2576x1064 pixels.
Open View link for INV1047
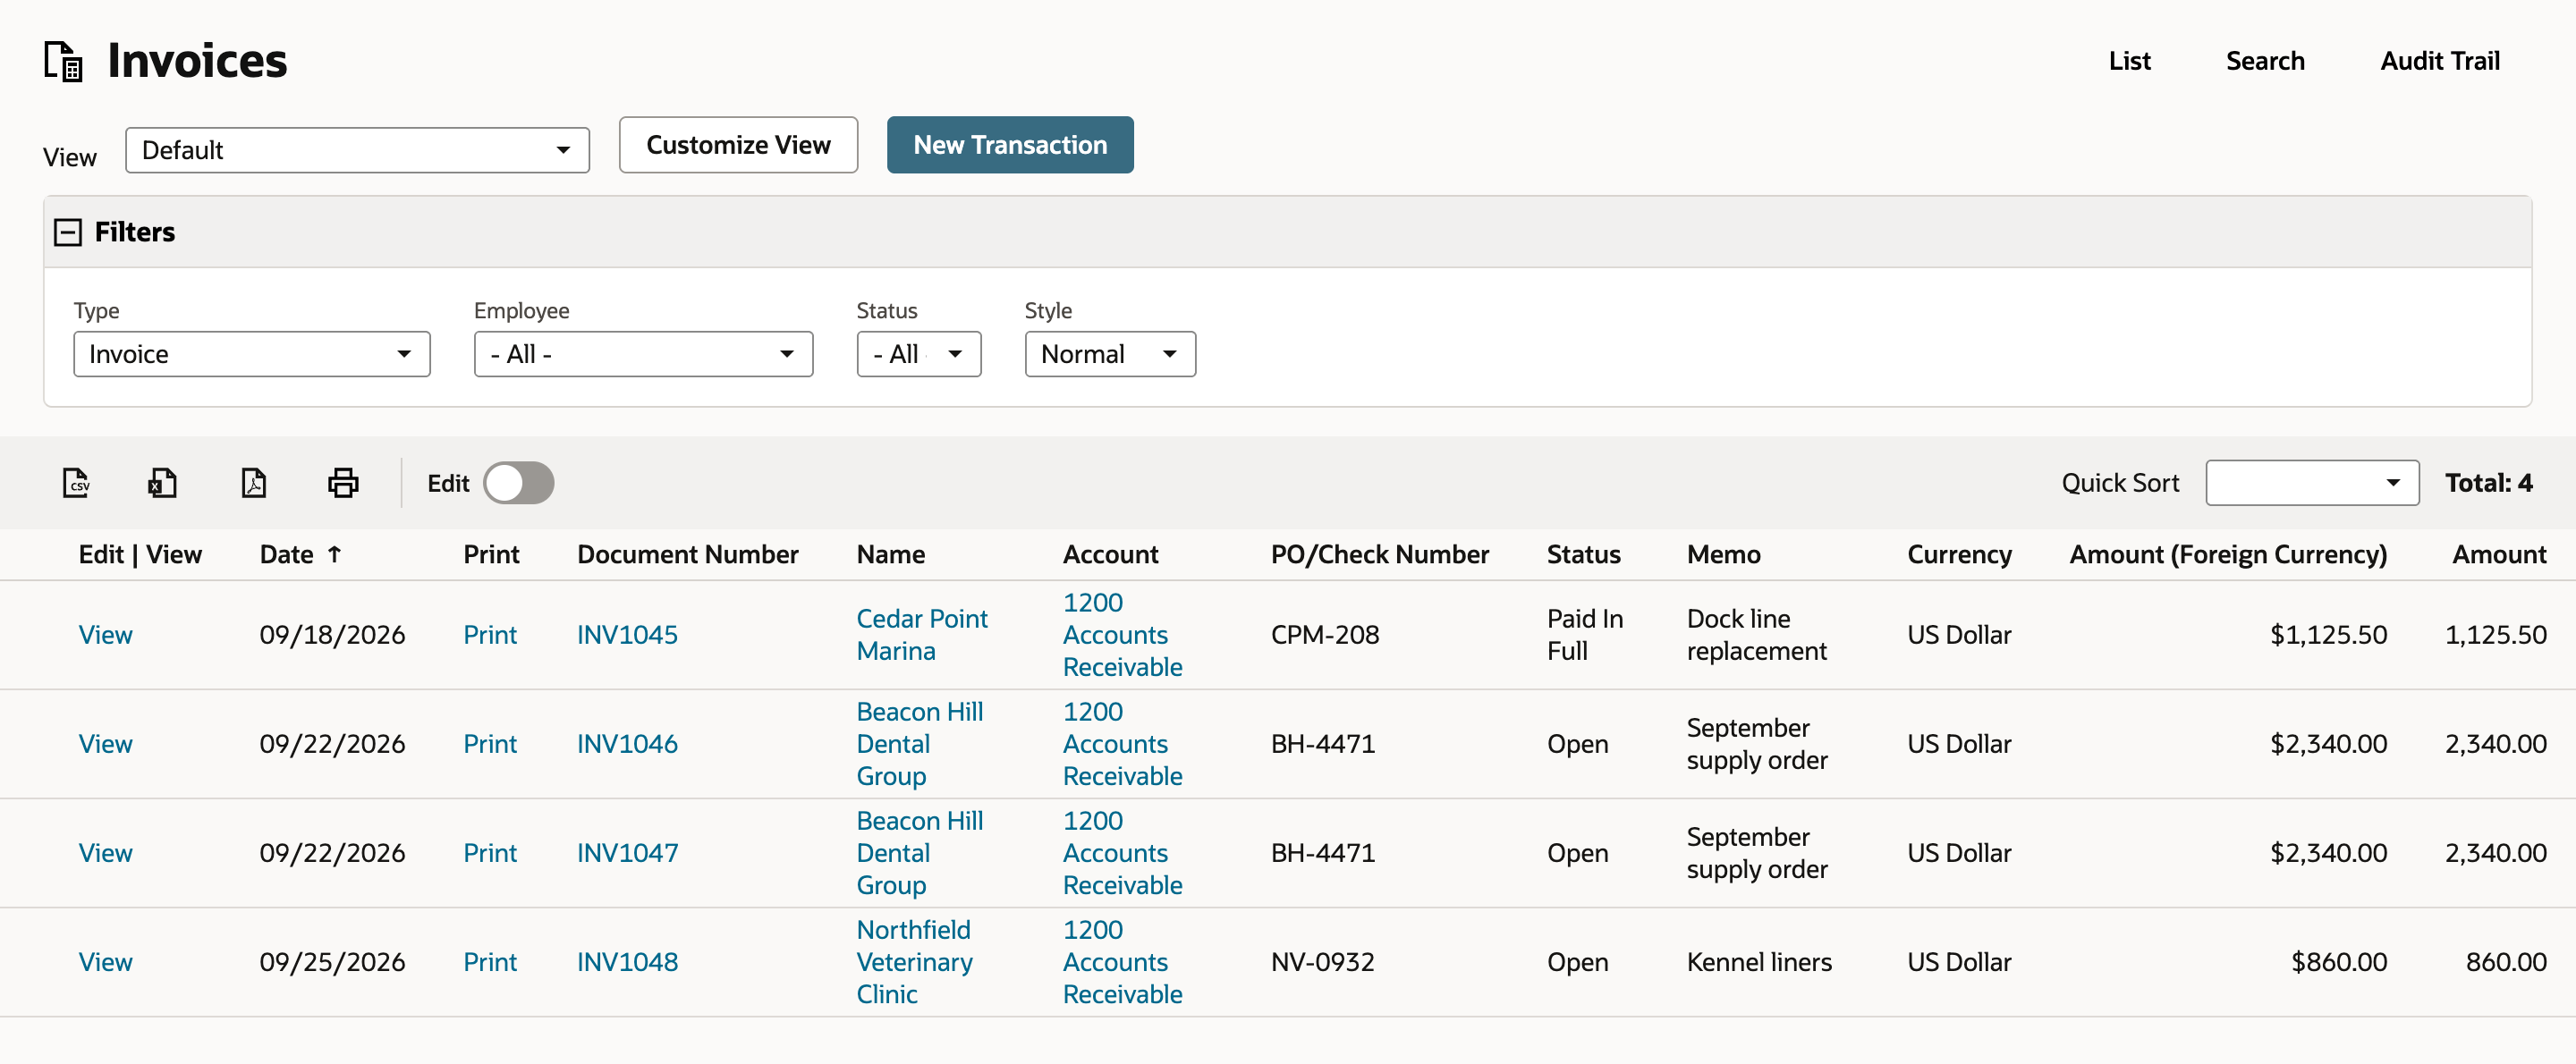(106, 852)
